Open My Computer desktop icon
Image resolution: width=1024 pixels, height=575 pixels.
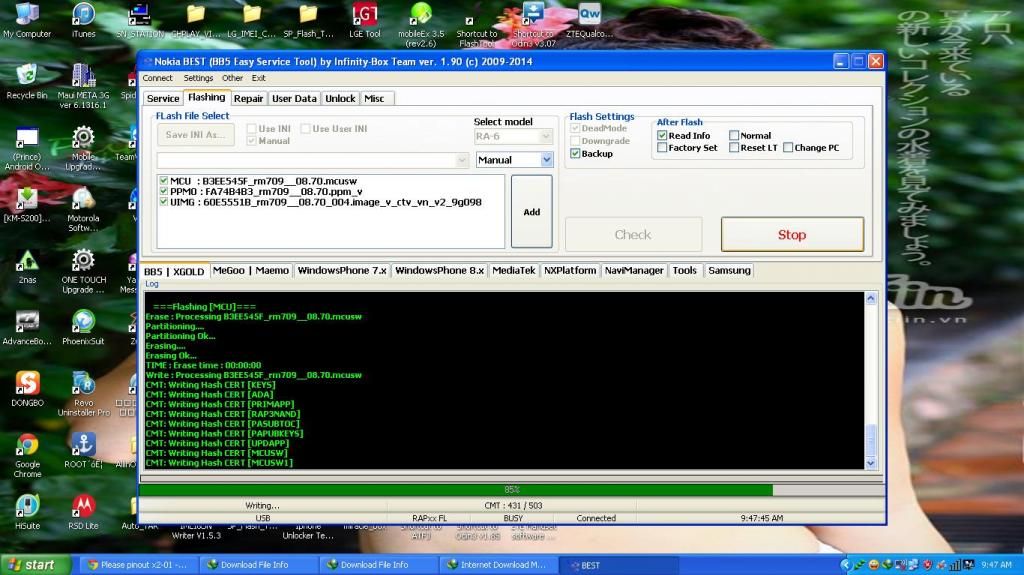[x=27, y=20]
